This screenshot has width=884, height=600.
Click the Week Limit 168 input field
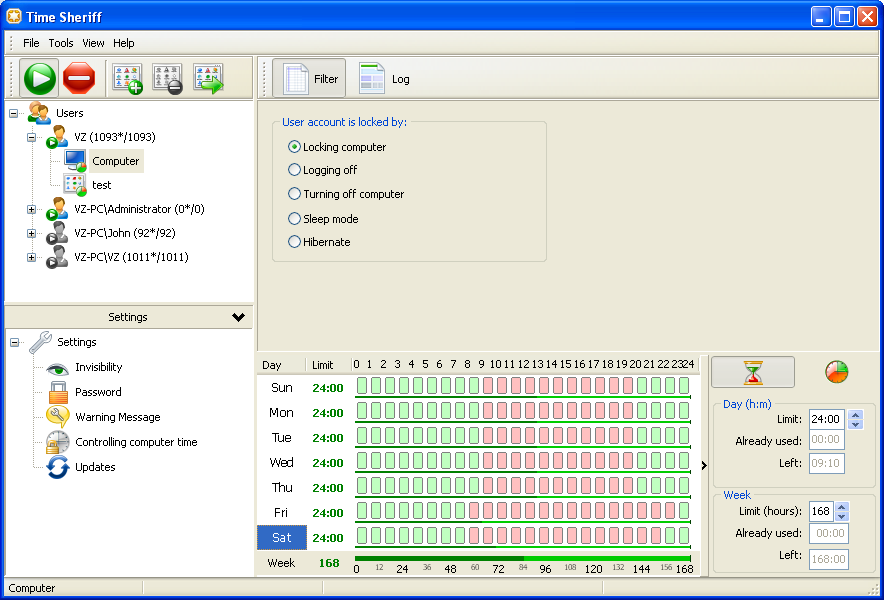[821, 511]
